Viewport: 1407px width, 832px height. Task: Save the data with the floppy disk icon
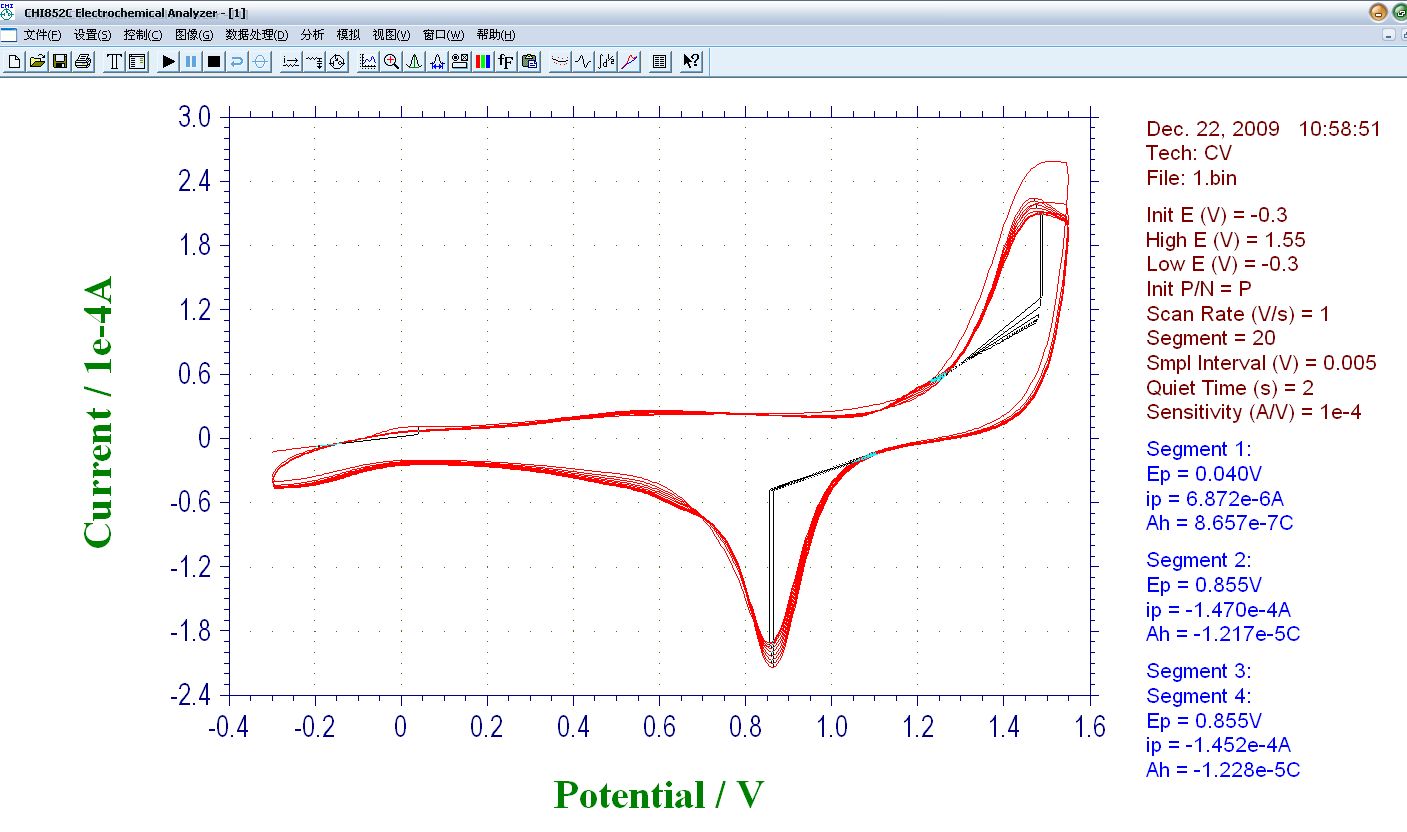click(x=60, y=62)
